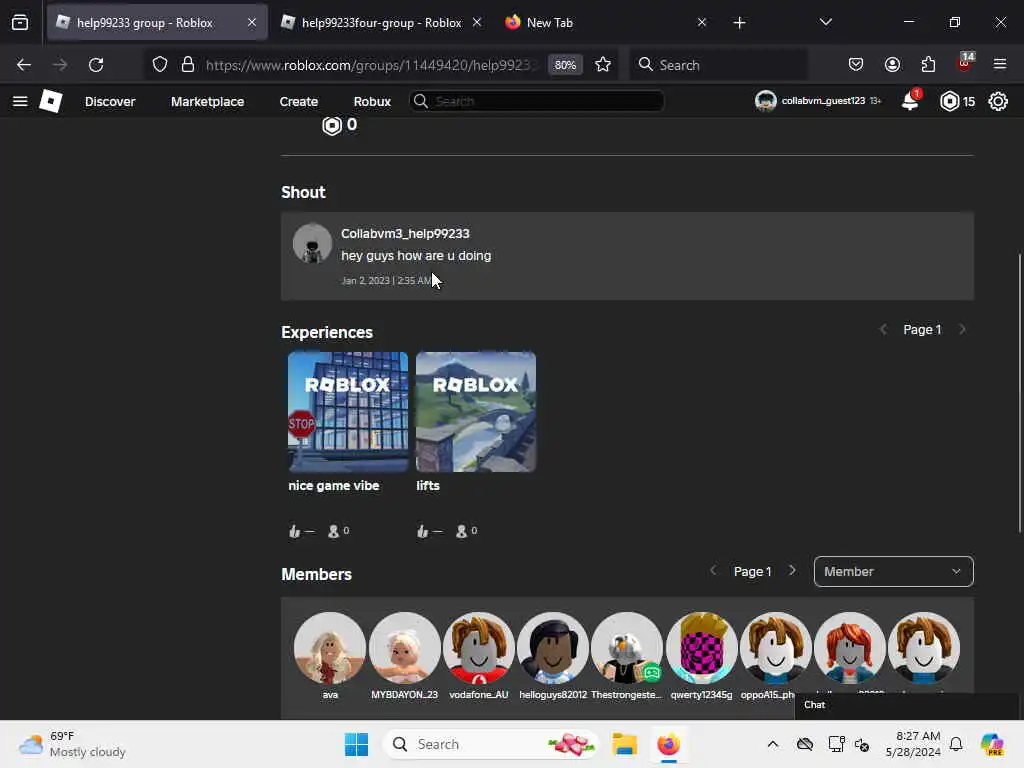Reload the page with the refresh icon
The width and height of the screenshot is (1024, 768).
click(x=96, y=65)
